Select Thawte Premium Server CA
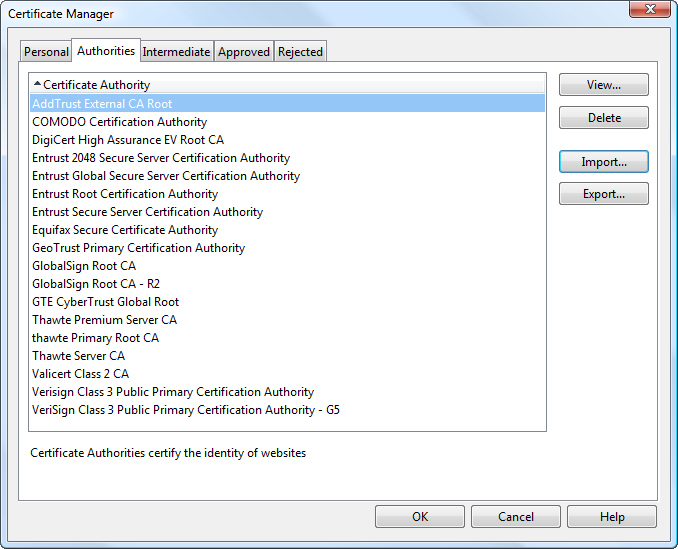Screen dimensions: 678x549 288,320
